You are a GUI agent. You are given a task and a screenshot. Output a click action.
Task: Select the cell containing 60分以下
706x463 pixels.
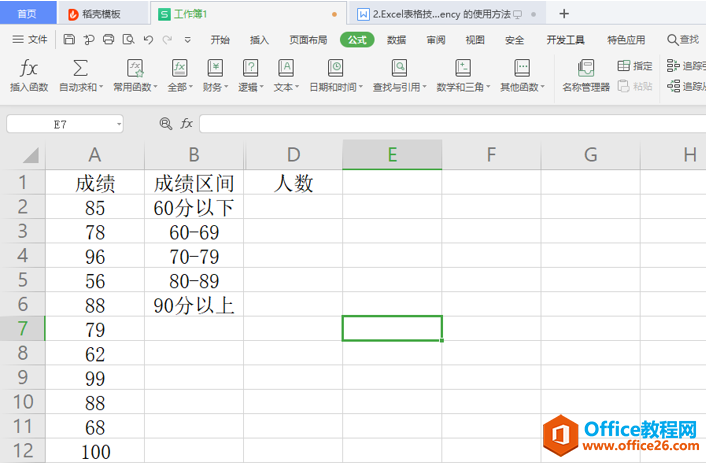[x=194, y=207]
